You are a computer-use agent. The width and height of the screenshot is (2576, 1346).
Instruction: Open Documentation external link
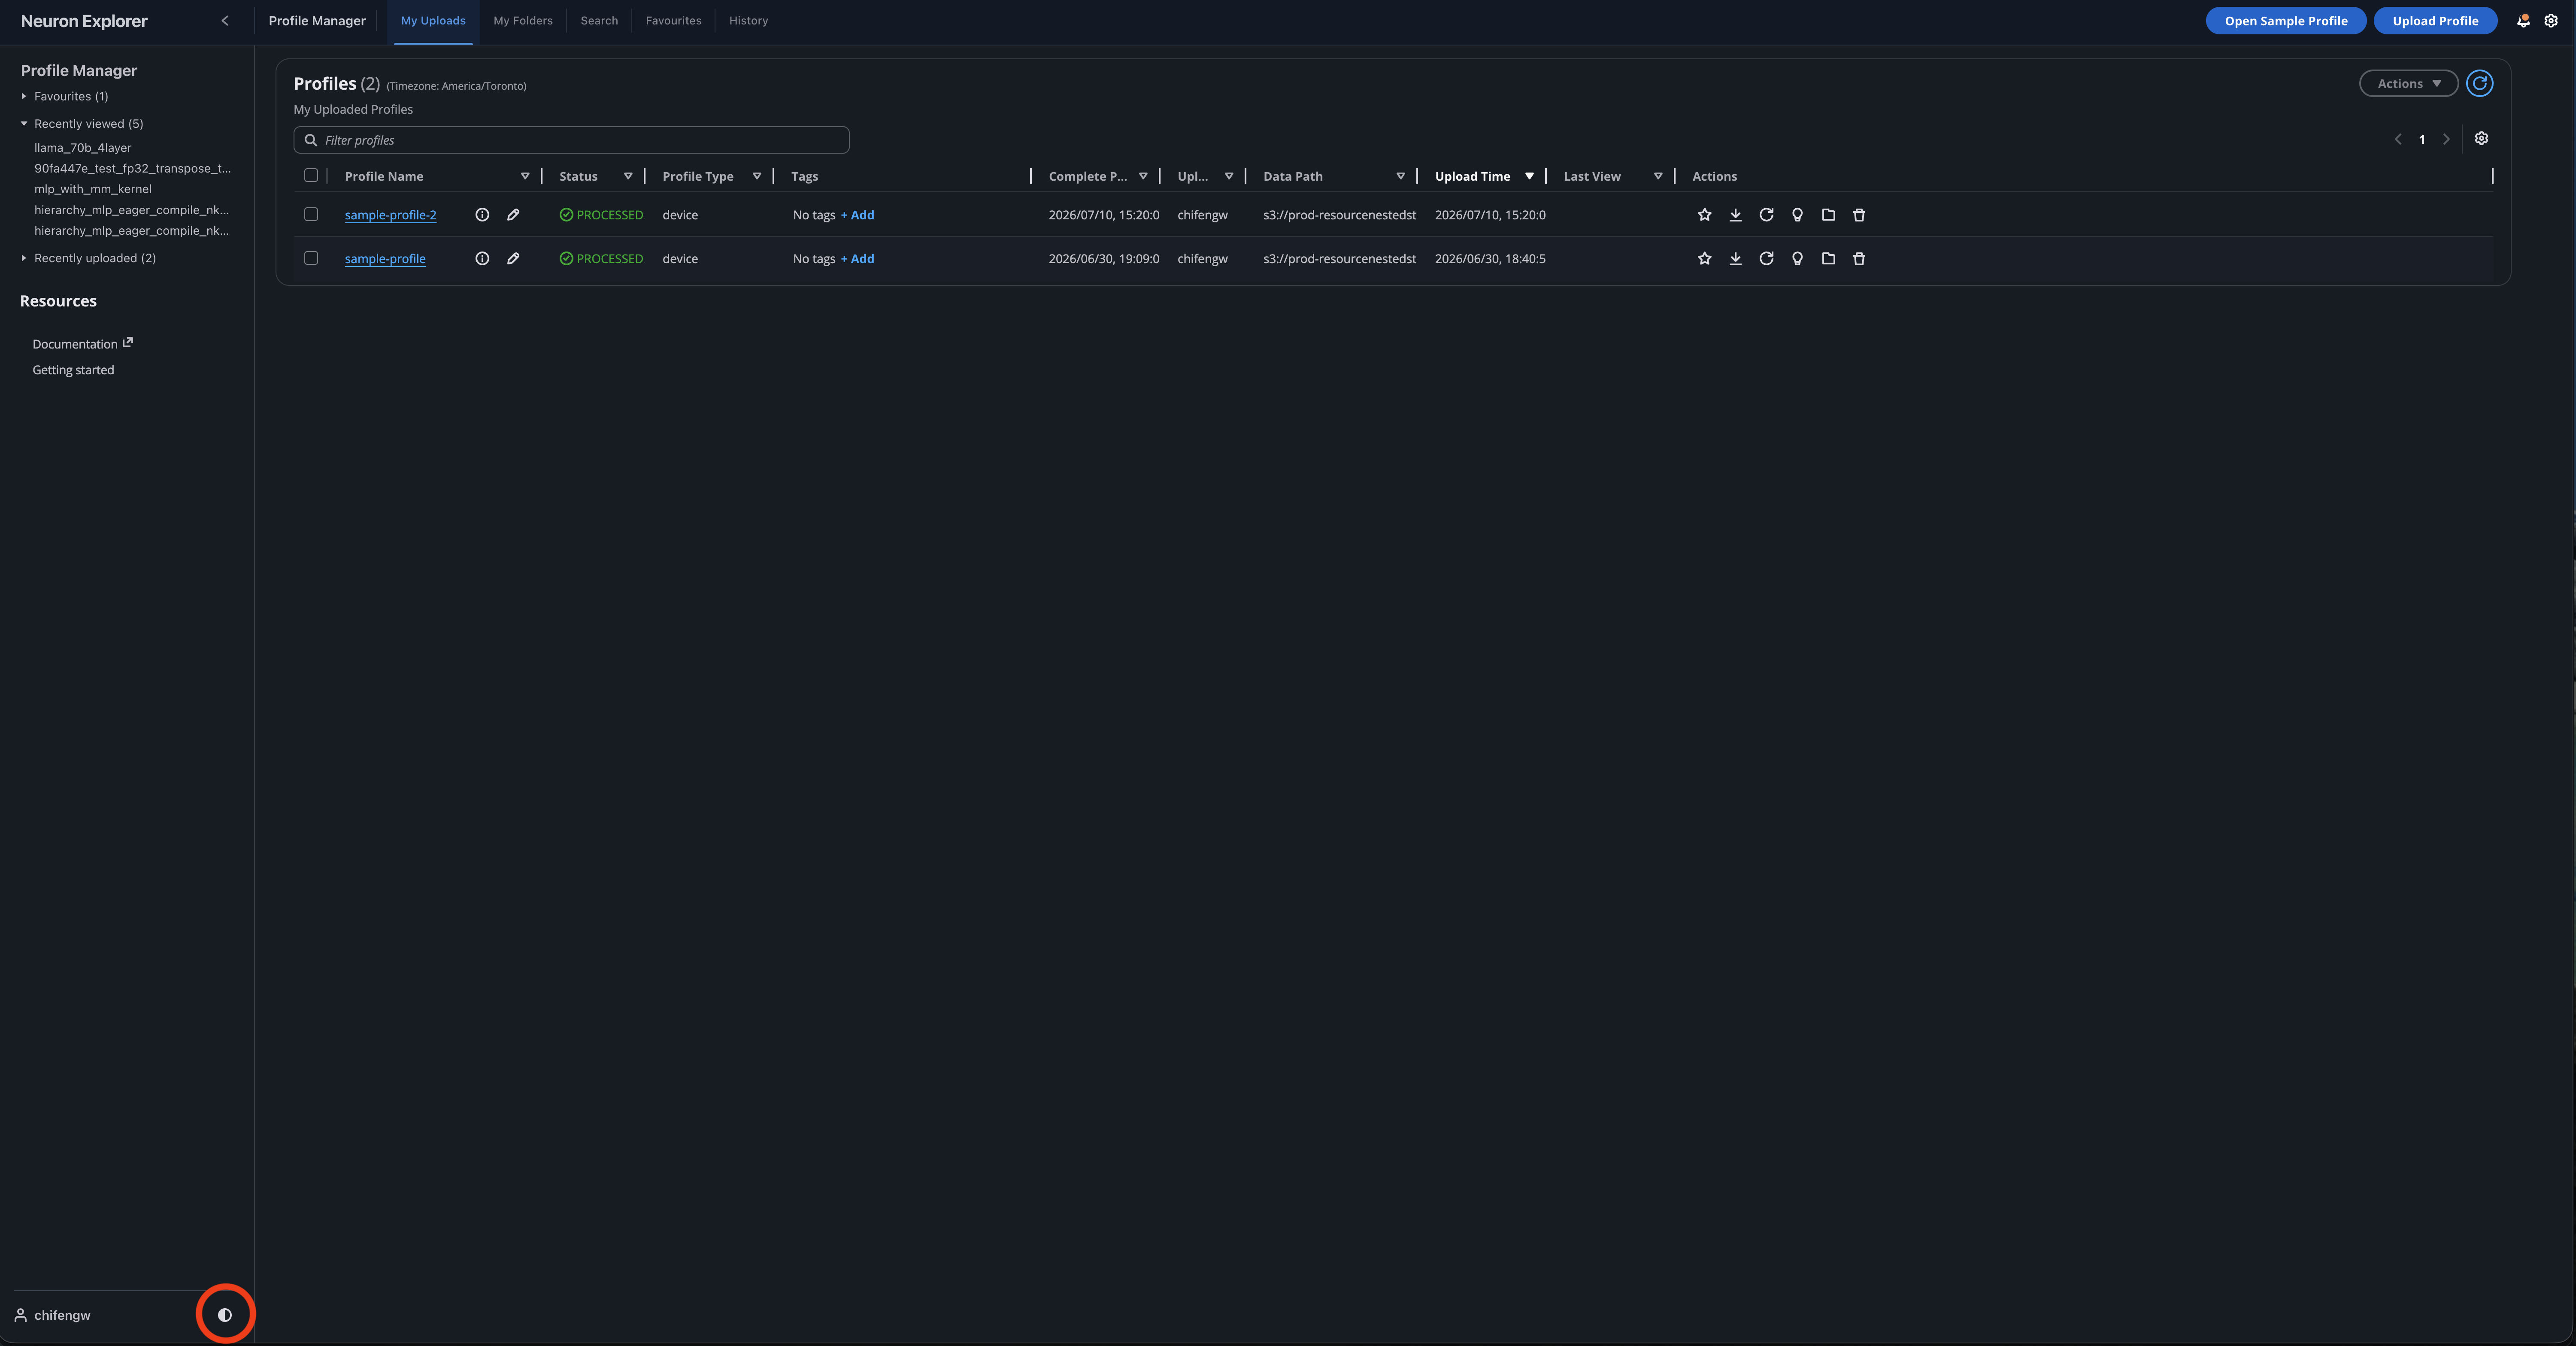[x=82, y=343]
